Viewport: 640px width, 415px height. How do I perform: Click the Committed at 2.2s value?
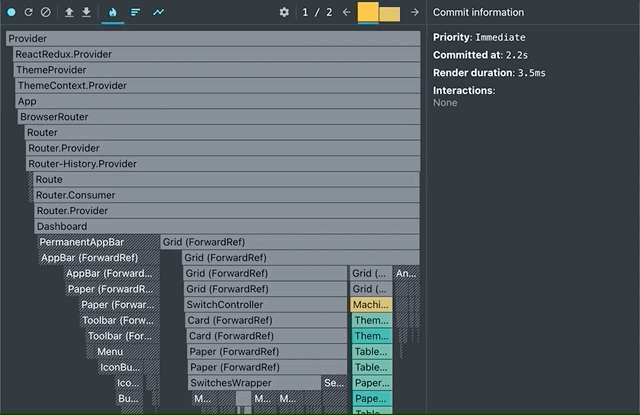(517, 55)
